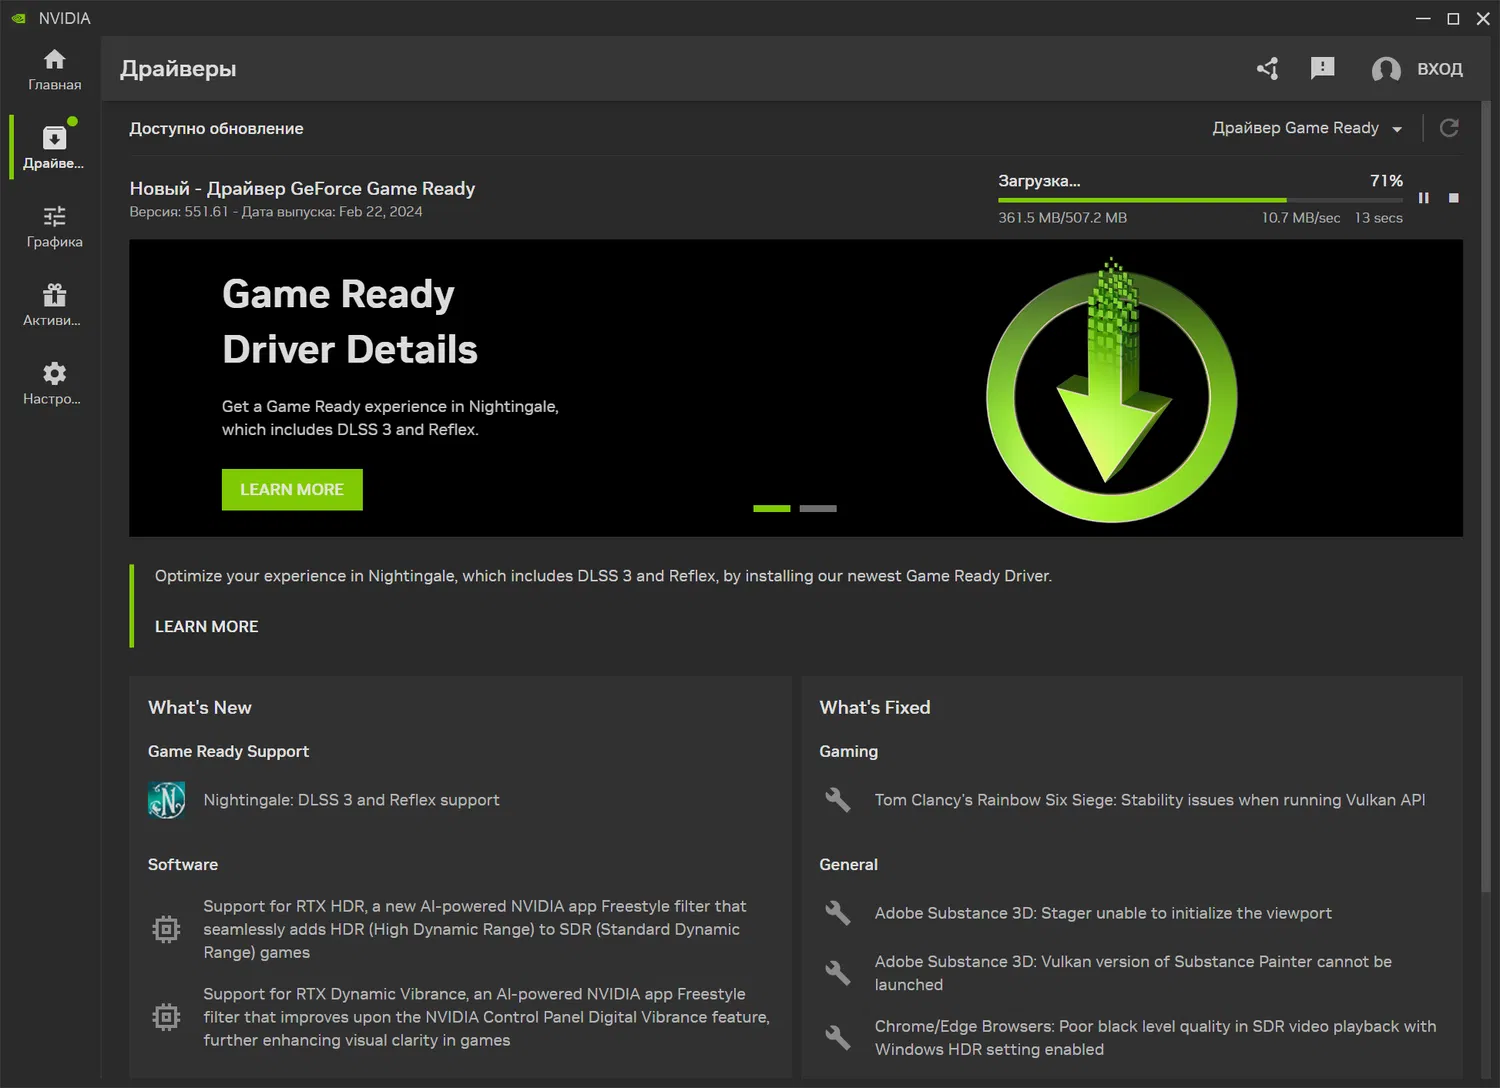Click the user avatar icon
Viewport: 1500px width, 1088px height.
tap(1386, 69)
